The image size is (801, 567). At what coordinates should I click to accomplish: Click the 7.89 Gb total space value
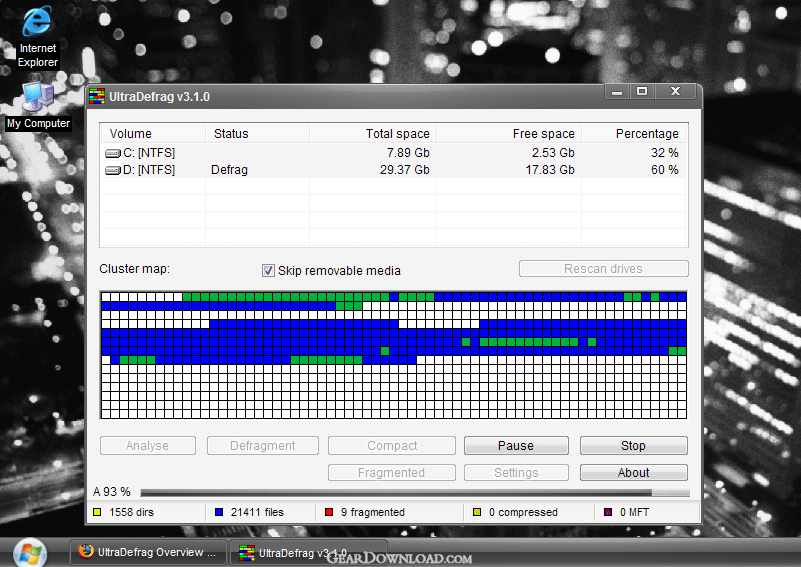[x=408, y=153]
